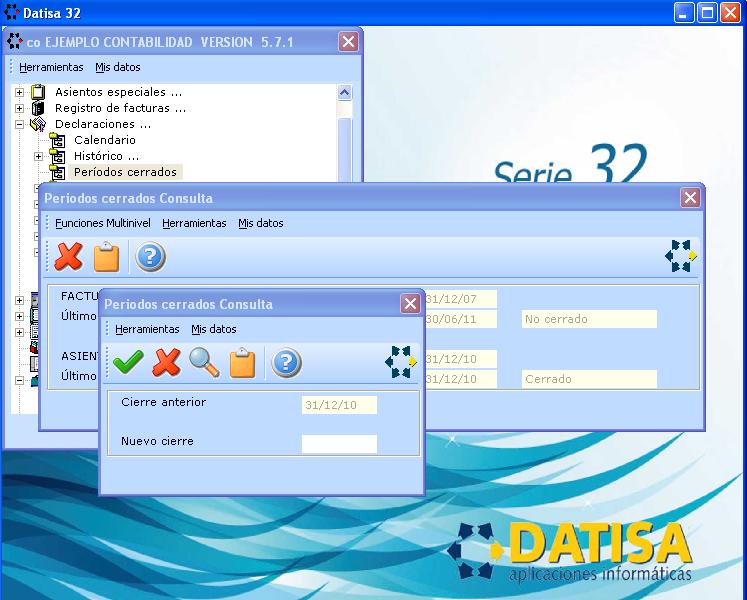Image resolution: width=747 pixels, height=600 pixels.
Task: Click the 30/06/11 date field
Action: tap(461, 319)
